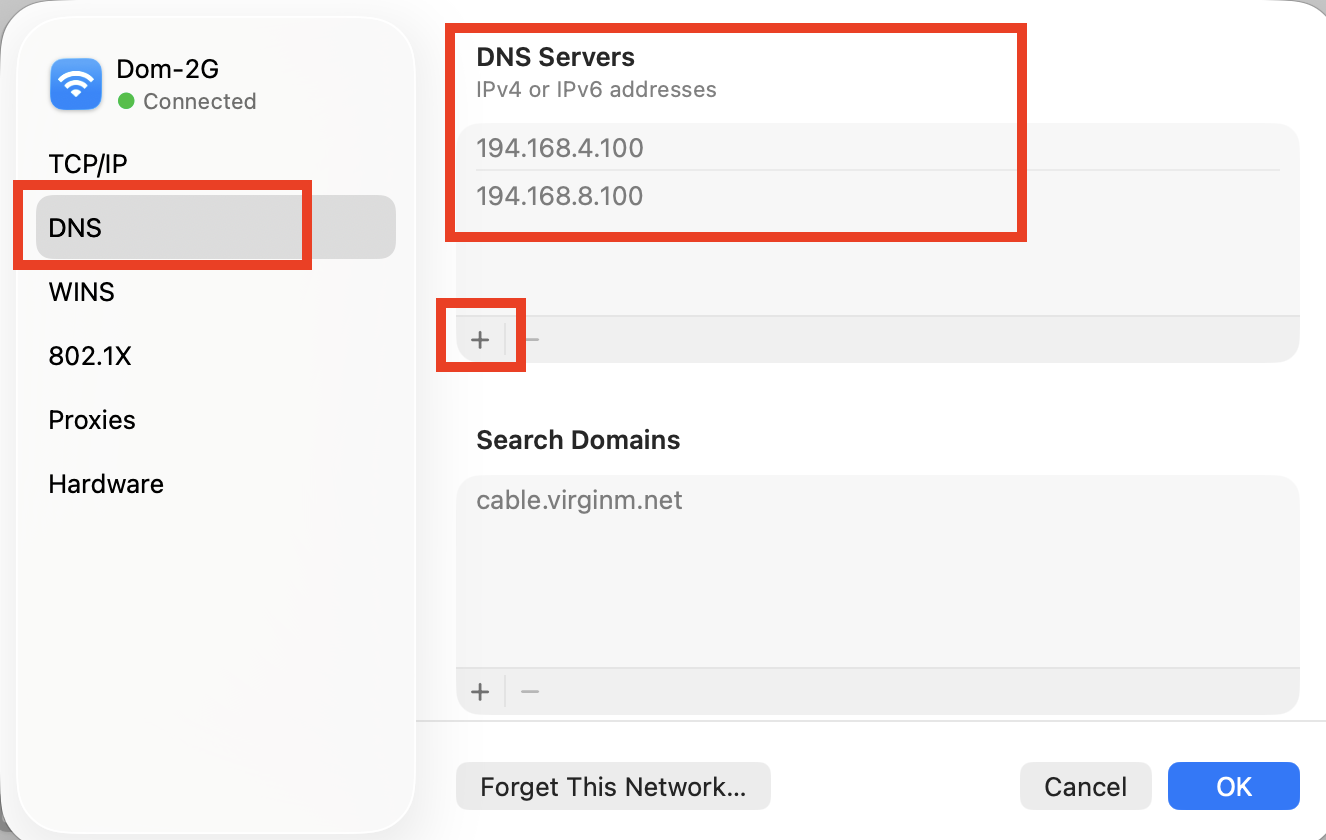
Task: Click Cancel to discard changes
Action: click(1086, 786)
